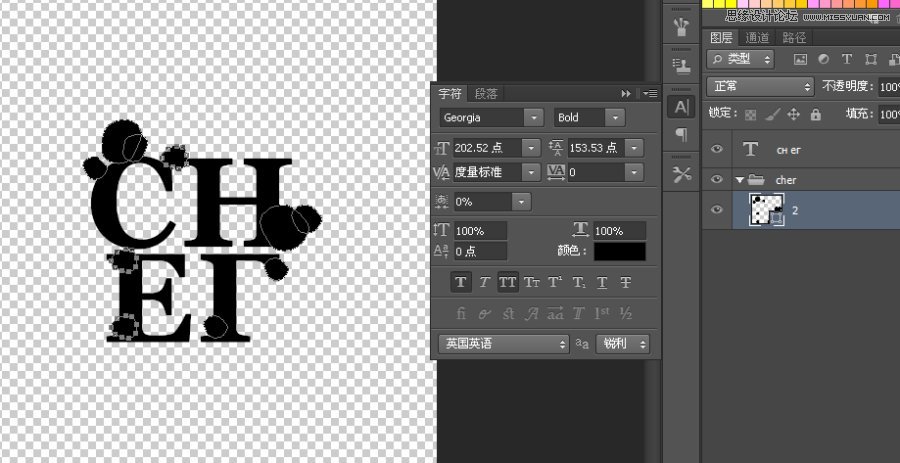Apply Strikethrough text style
The height and width of the screenshot is (463, 900).
coord(626,283)
